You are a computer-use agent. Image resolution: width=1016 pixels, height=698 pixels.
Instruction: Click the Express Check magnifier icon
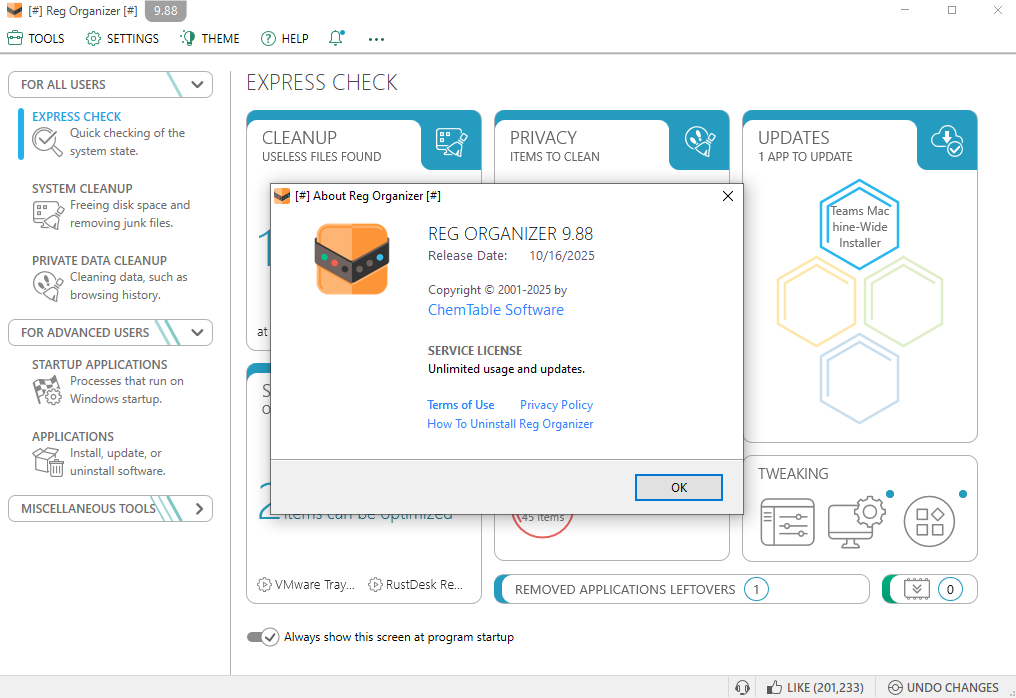[x=47, y=141]
